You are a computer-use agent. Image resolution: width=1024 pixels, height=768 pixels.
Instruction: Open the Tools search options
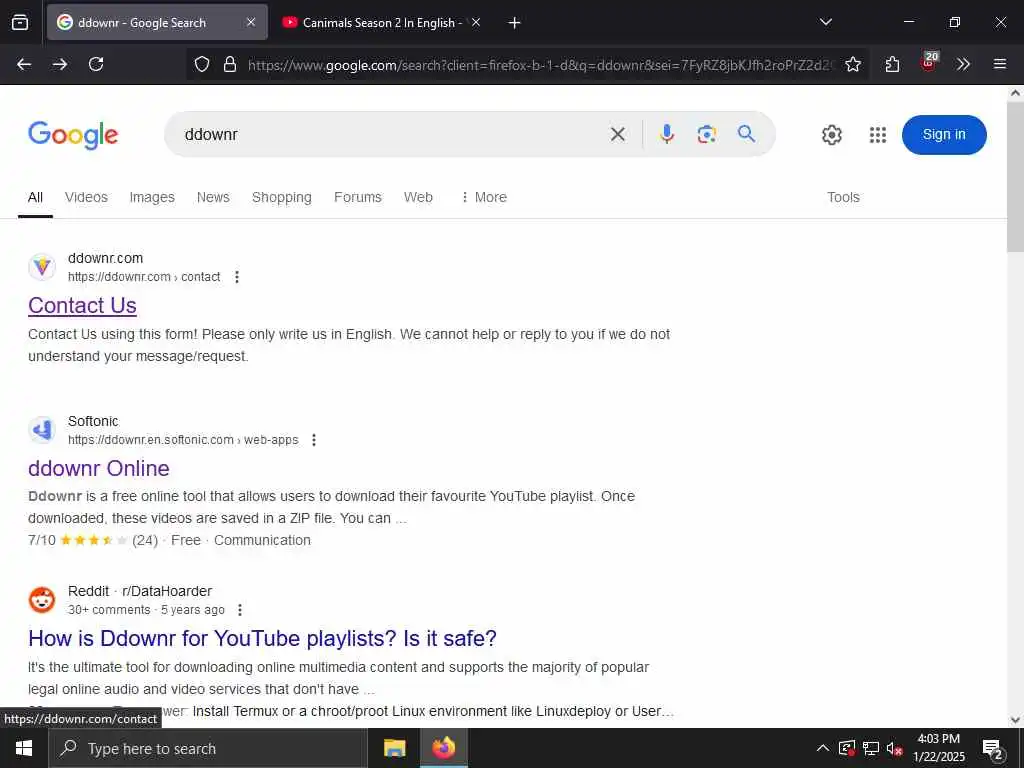843,197
